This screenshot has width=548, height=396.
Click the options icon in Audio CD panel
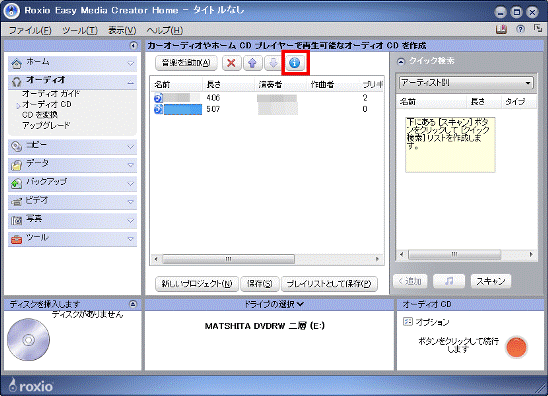(408, 322)
